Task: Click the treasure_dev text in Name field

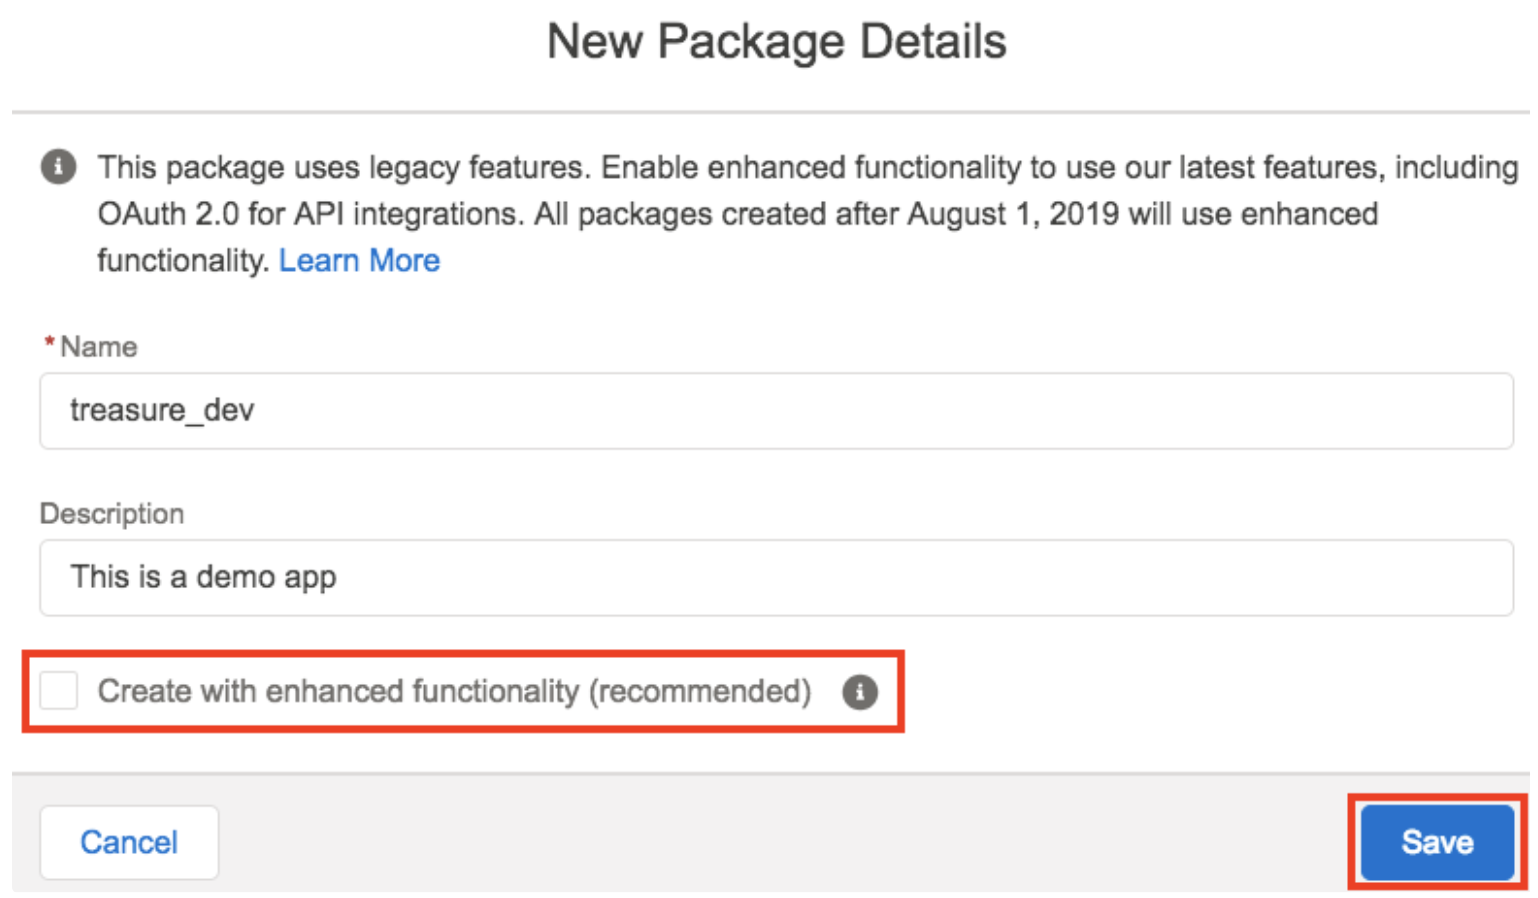Action: [x=162, y=411]
